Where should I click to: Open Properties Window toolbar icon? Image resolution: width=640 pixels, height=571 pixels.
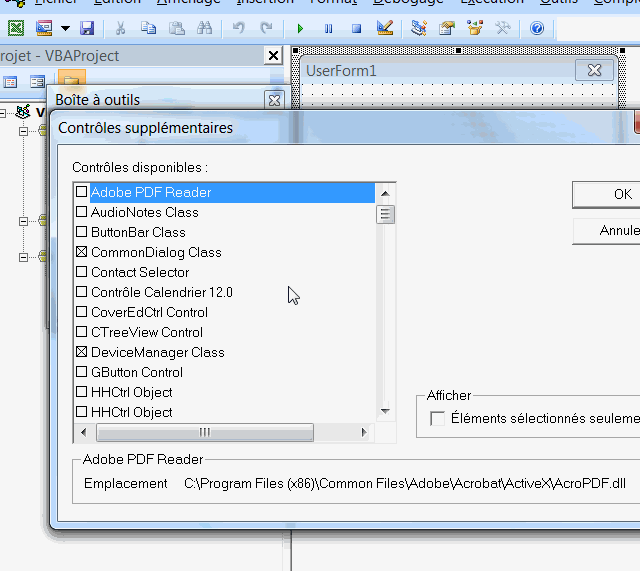point(447,28)
